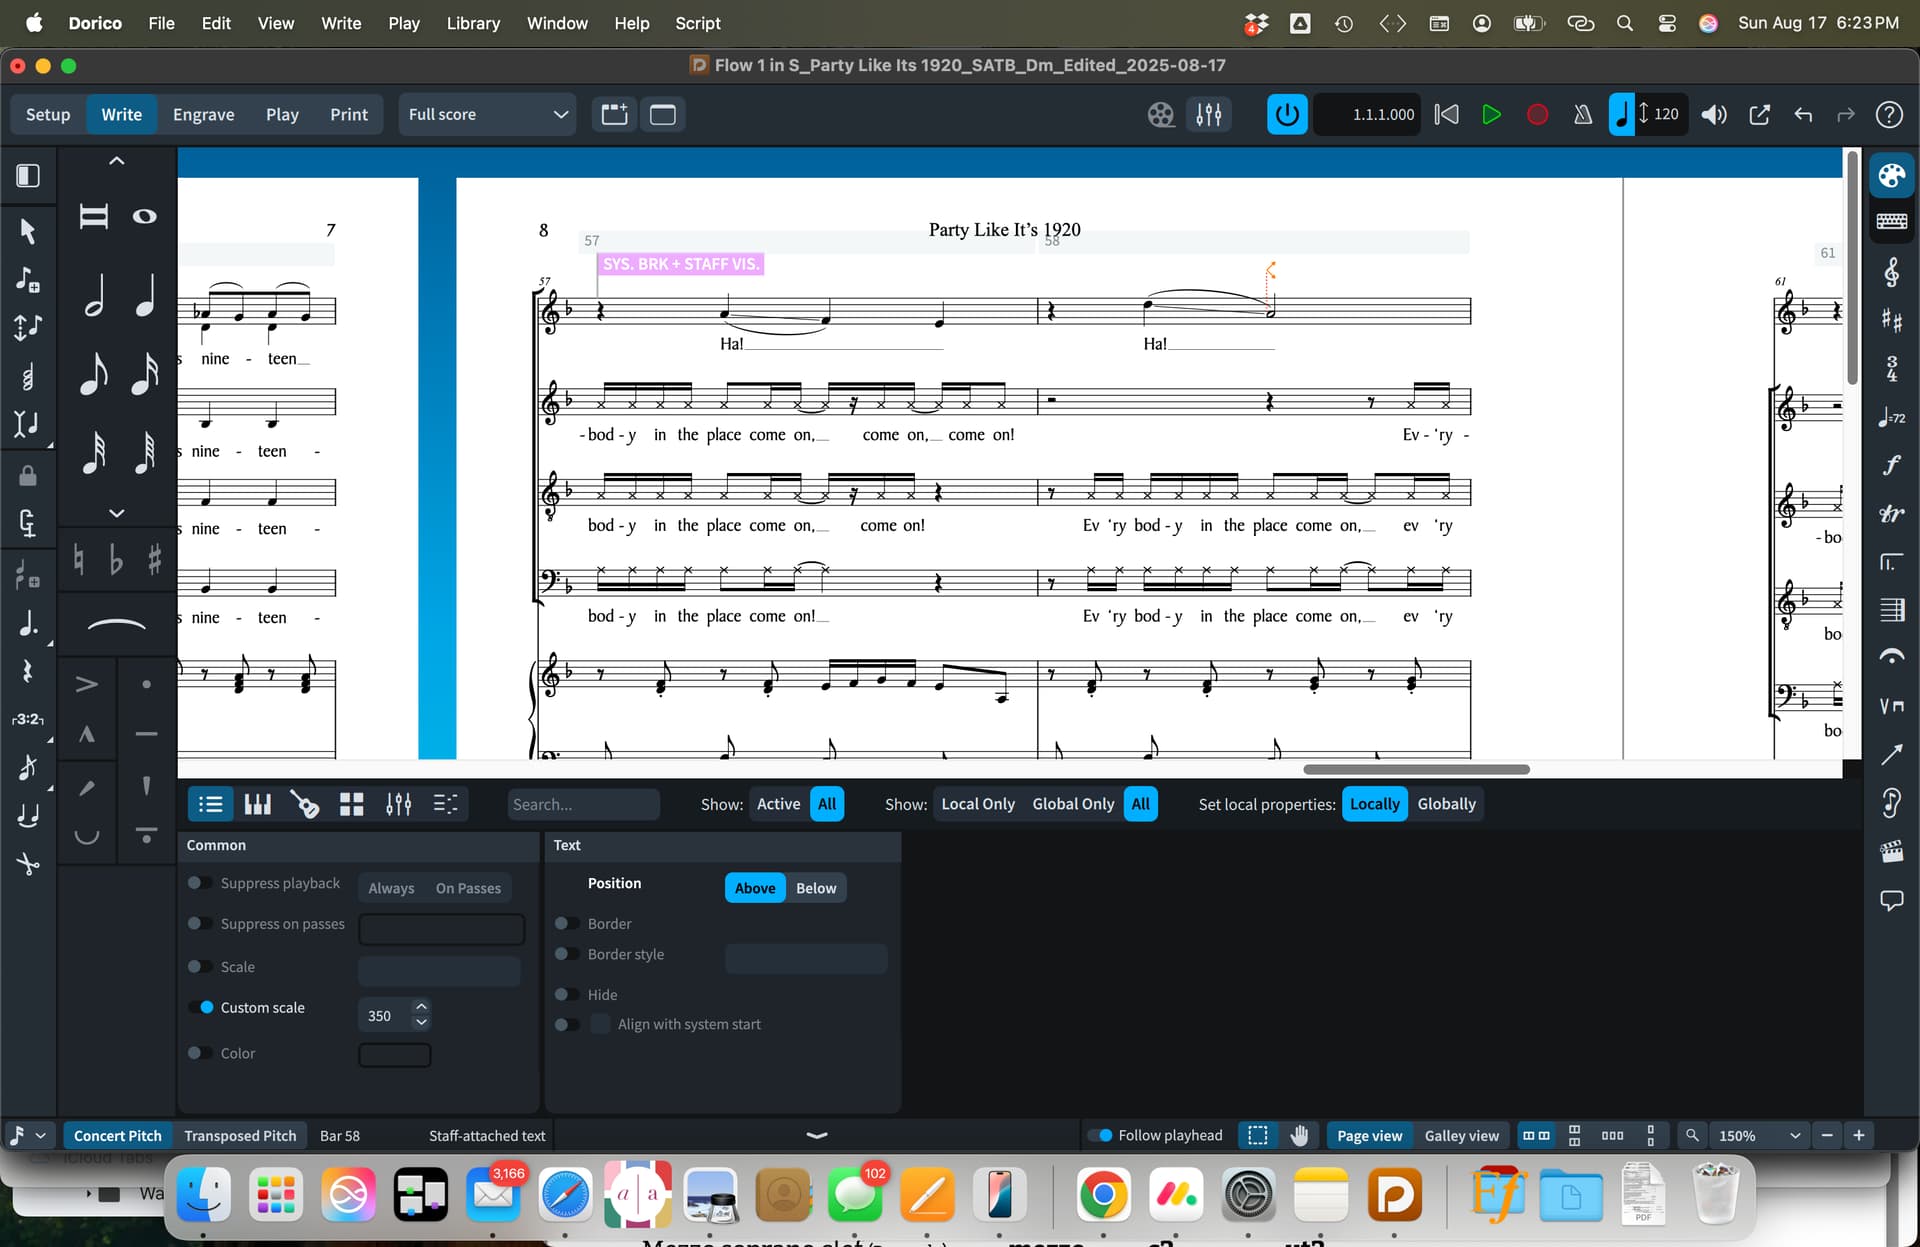Viewport: 1920px width, 1247px height.
Task: Switch to Galley view
Action: pyautogui.click(x=1461, y=1136)
